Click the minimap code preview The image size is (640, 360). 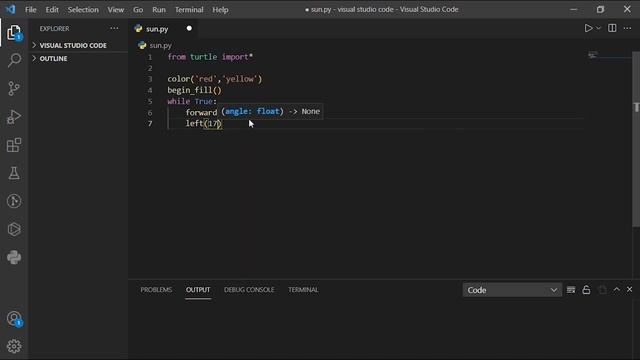(593, 55)
